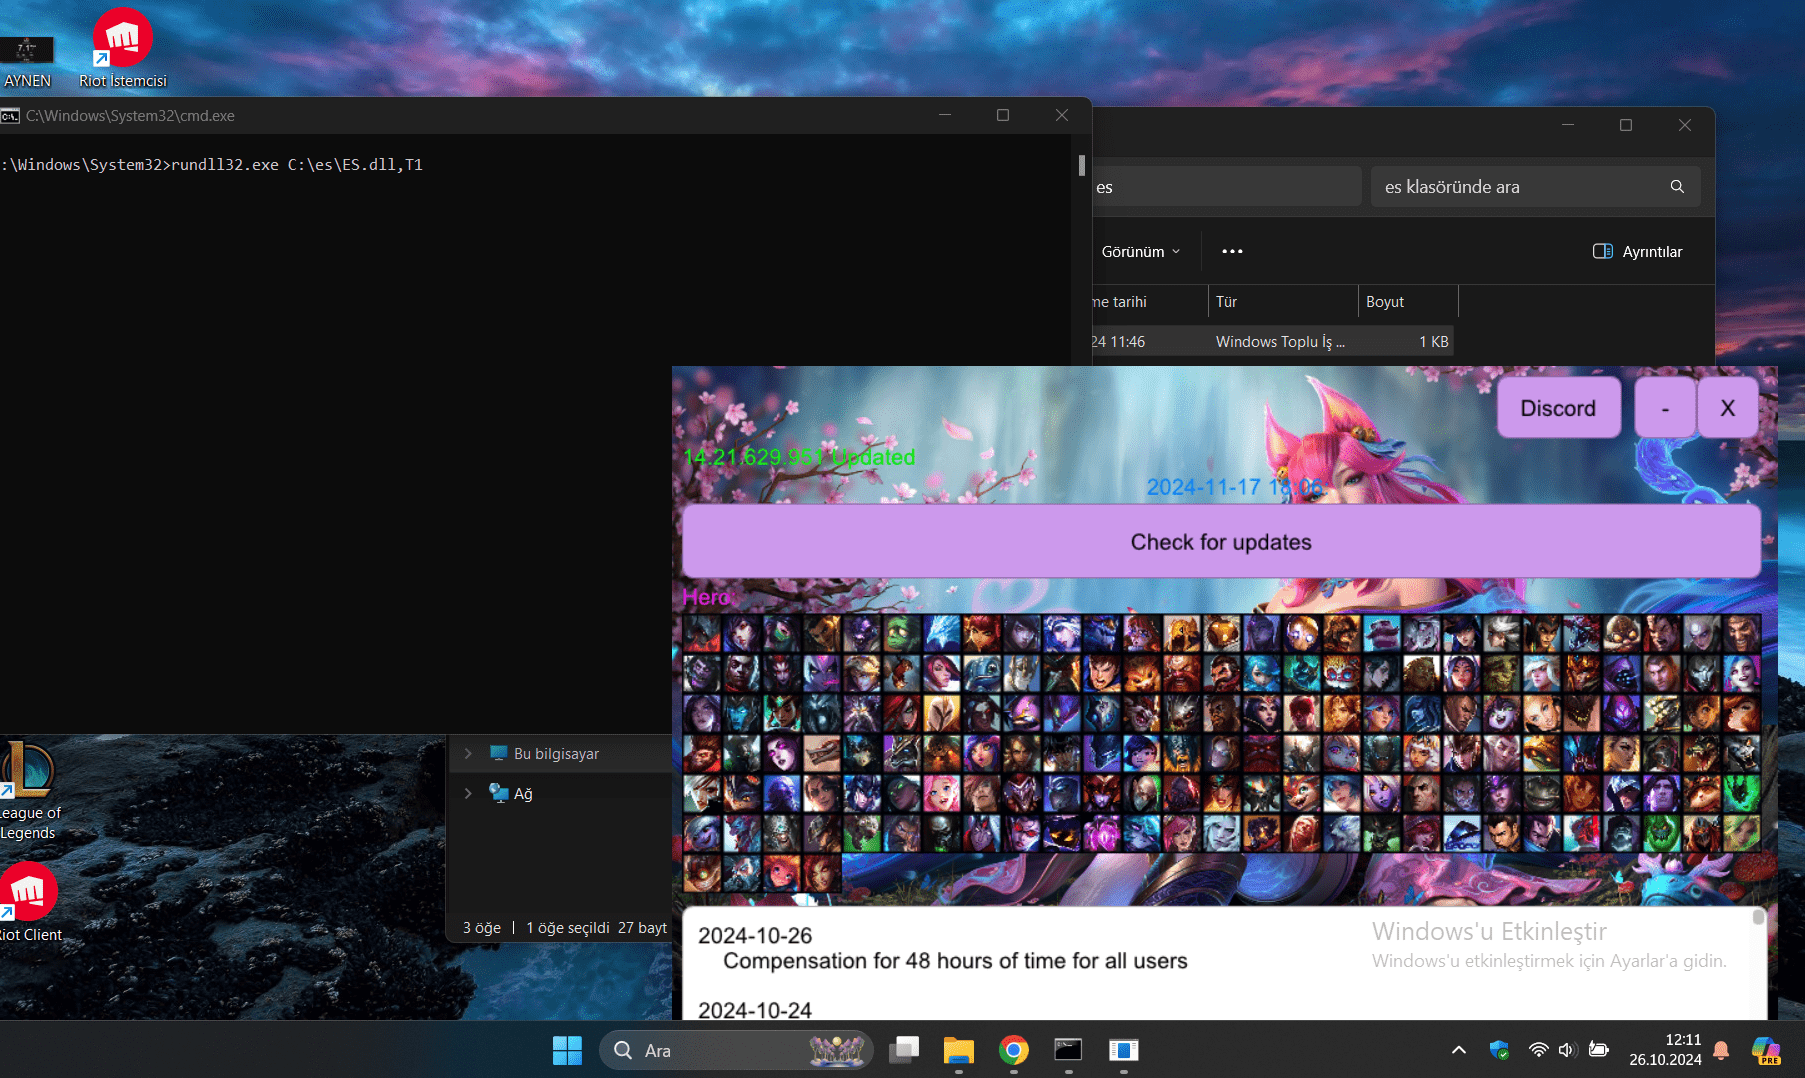Open the three-dot more options menu in Explorer

tap(1232, 251)
